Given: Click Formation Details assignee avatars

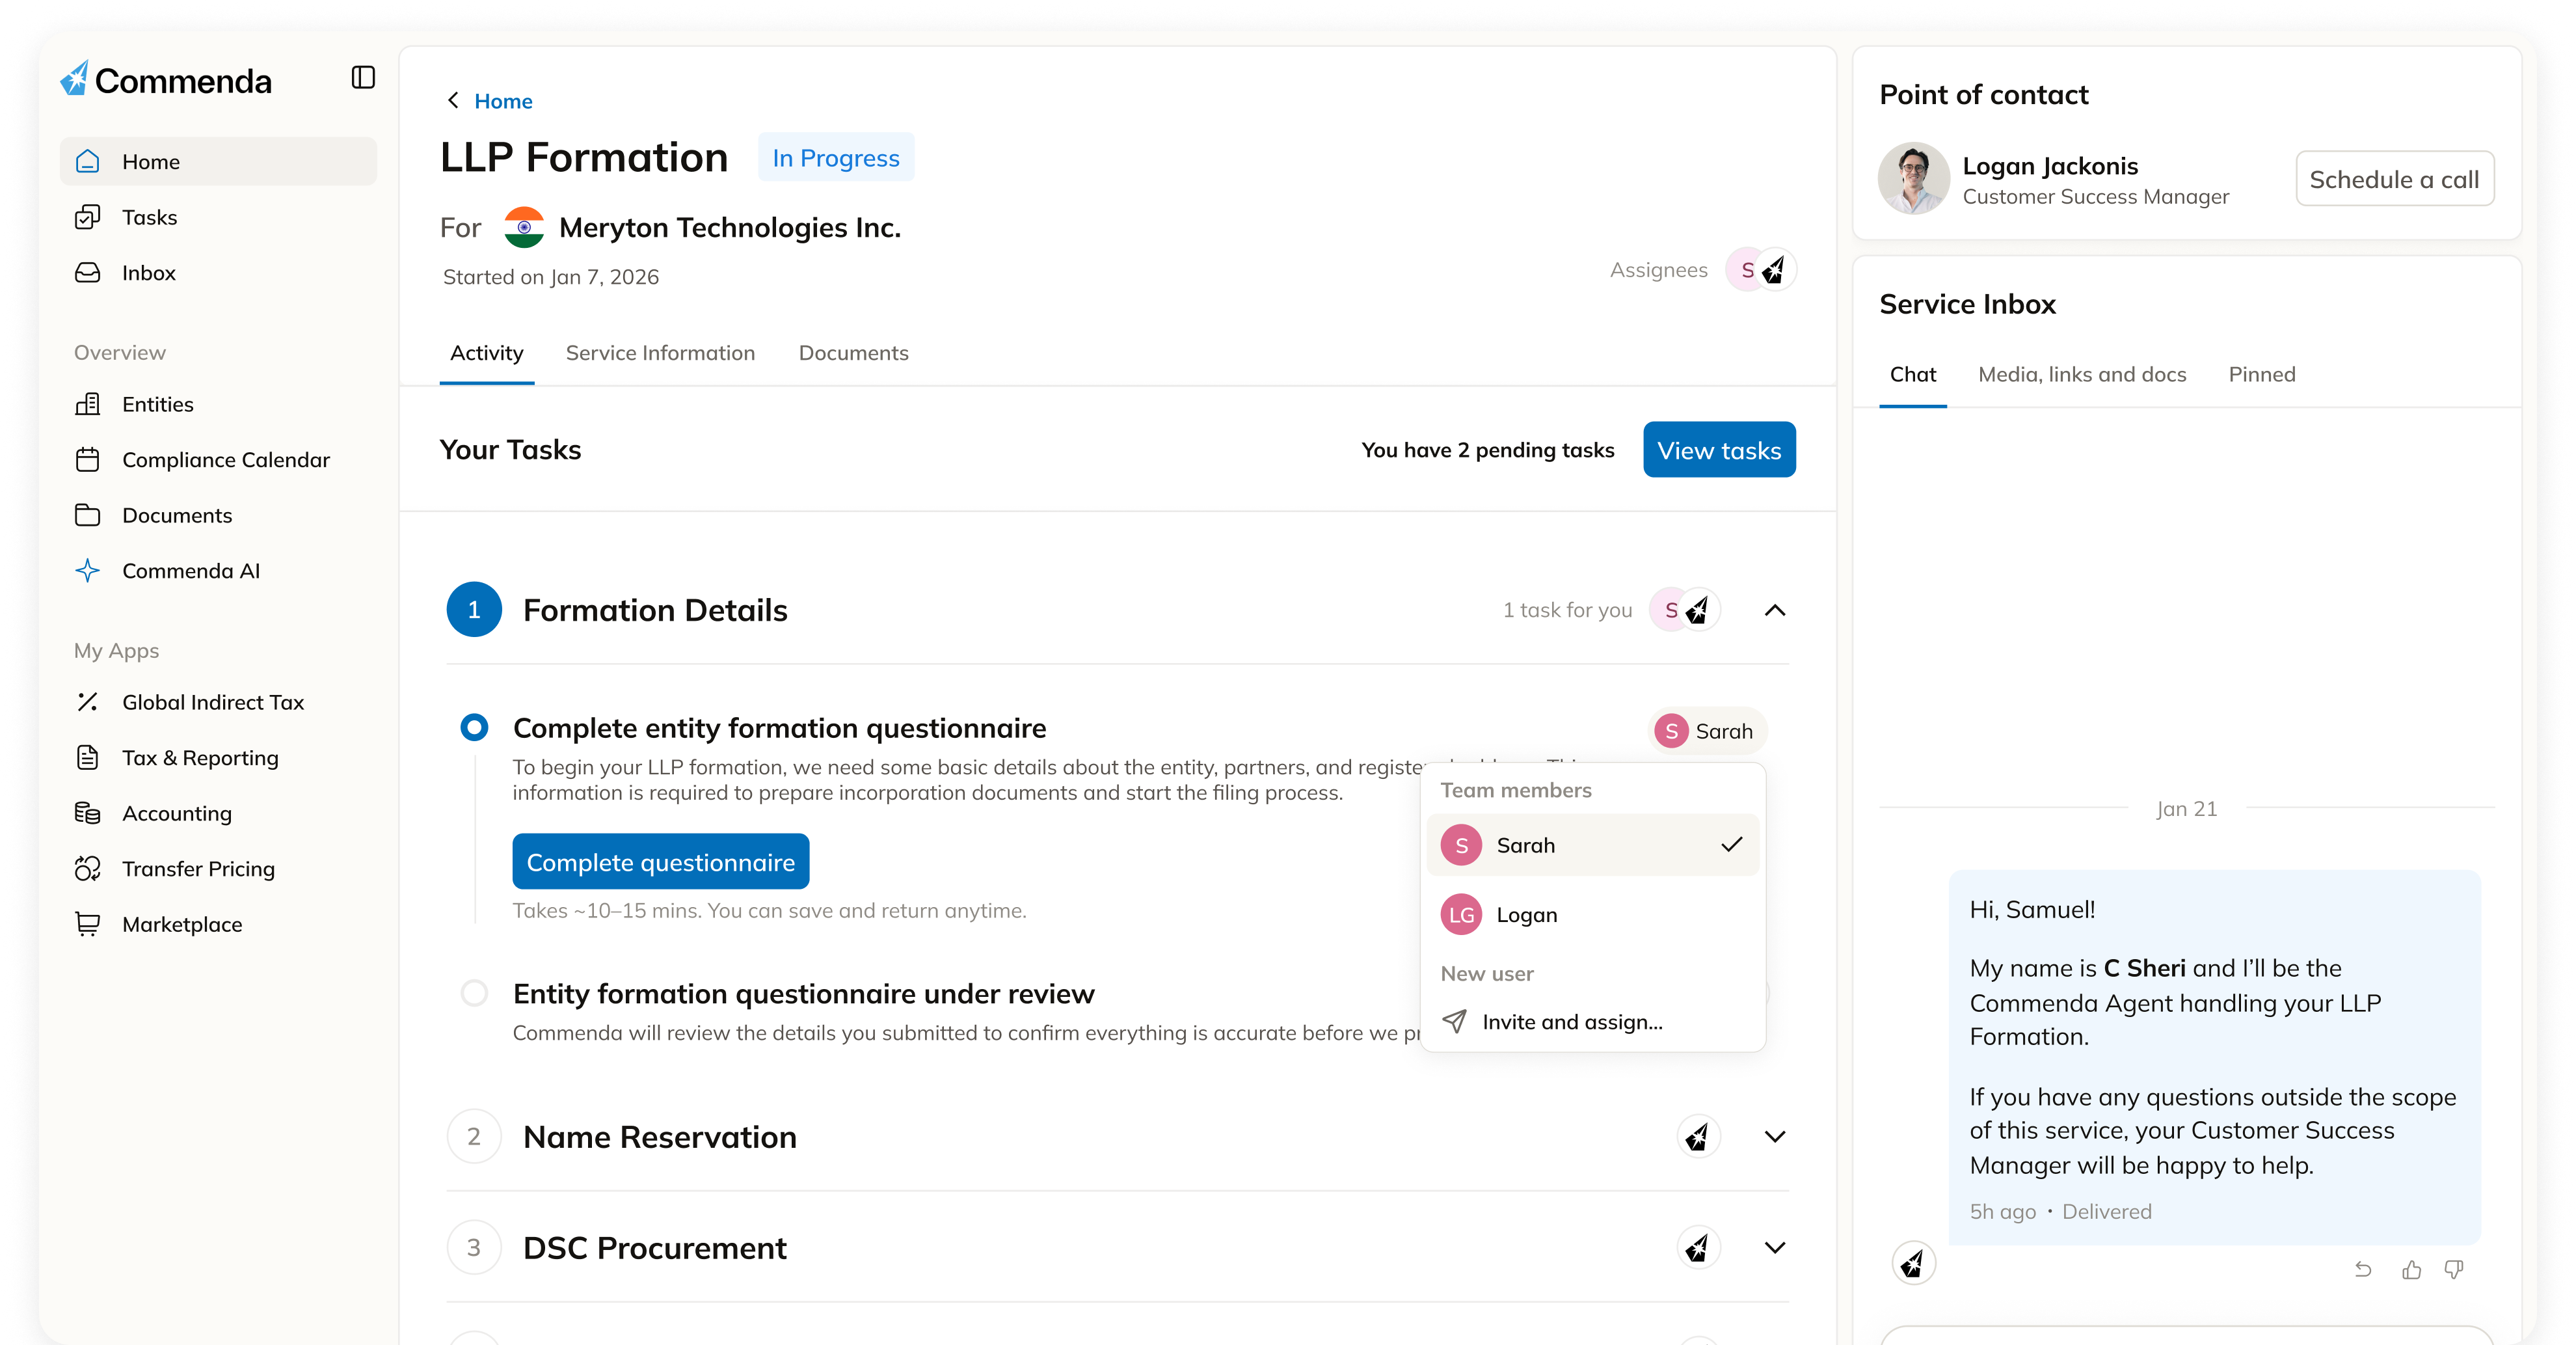Looking at the screenshot, I should point(1685,610).
